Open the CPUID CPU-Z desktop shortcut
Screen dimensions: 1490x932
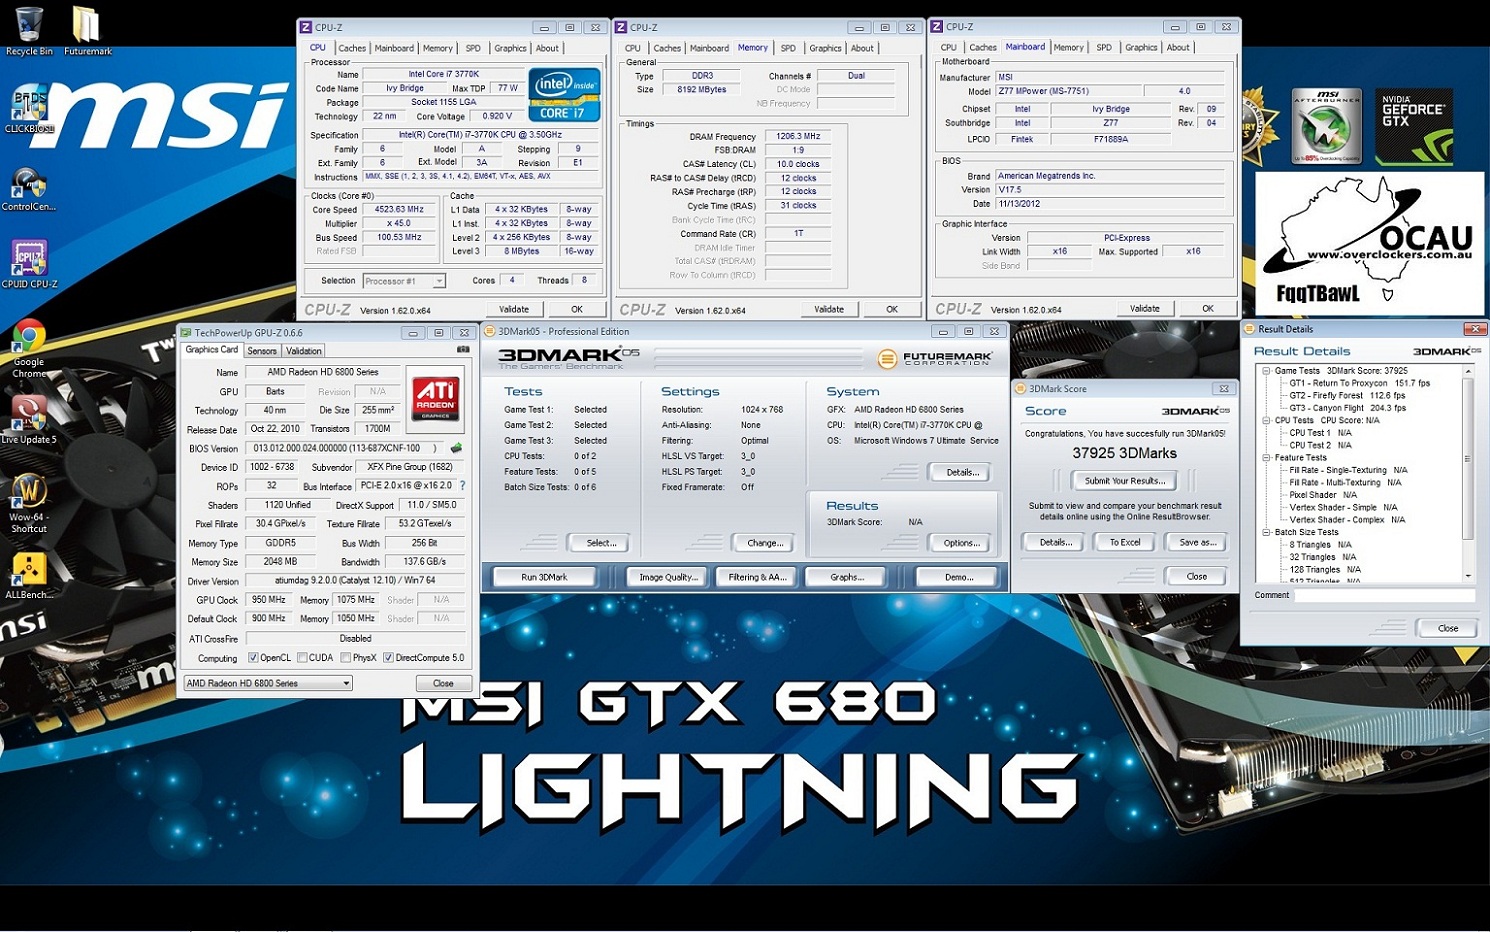tap(29, 264)
